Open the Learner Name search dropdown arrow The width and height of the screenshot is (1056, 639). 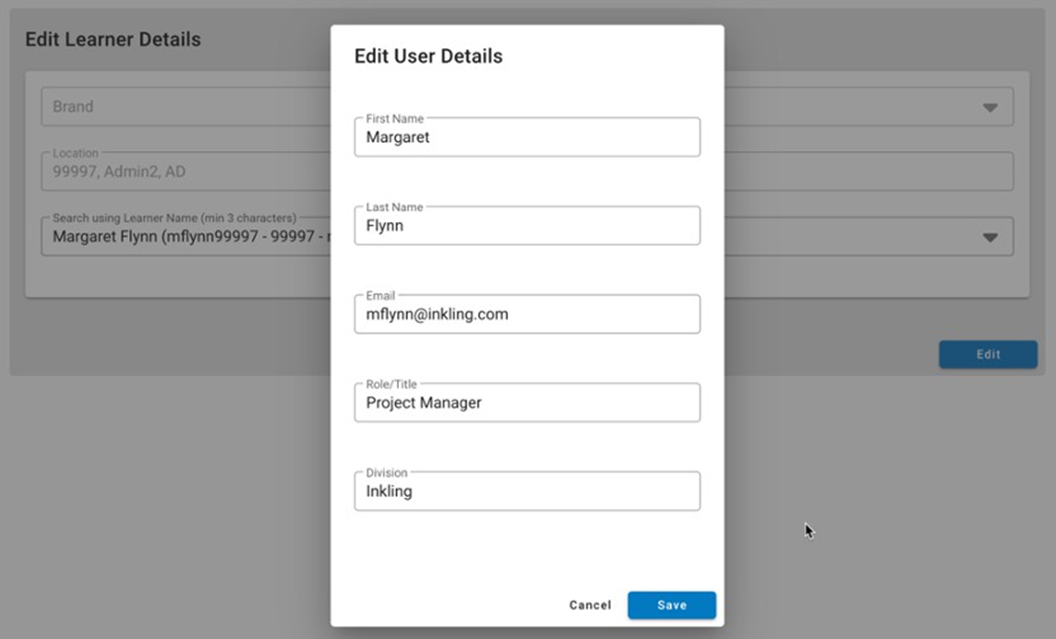[x=989, y=237]
